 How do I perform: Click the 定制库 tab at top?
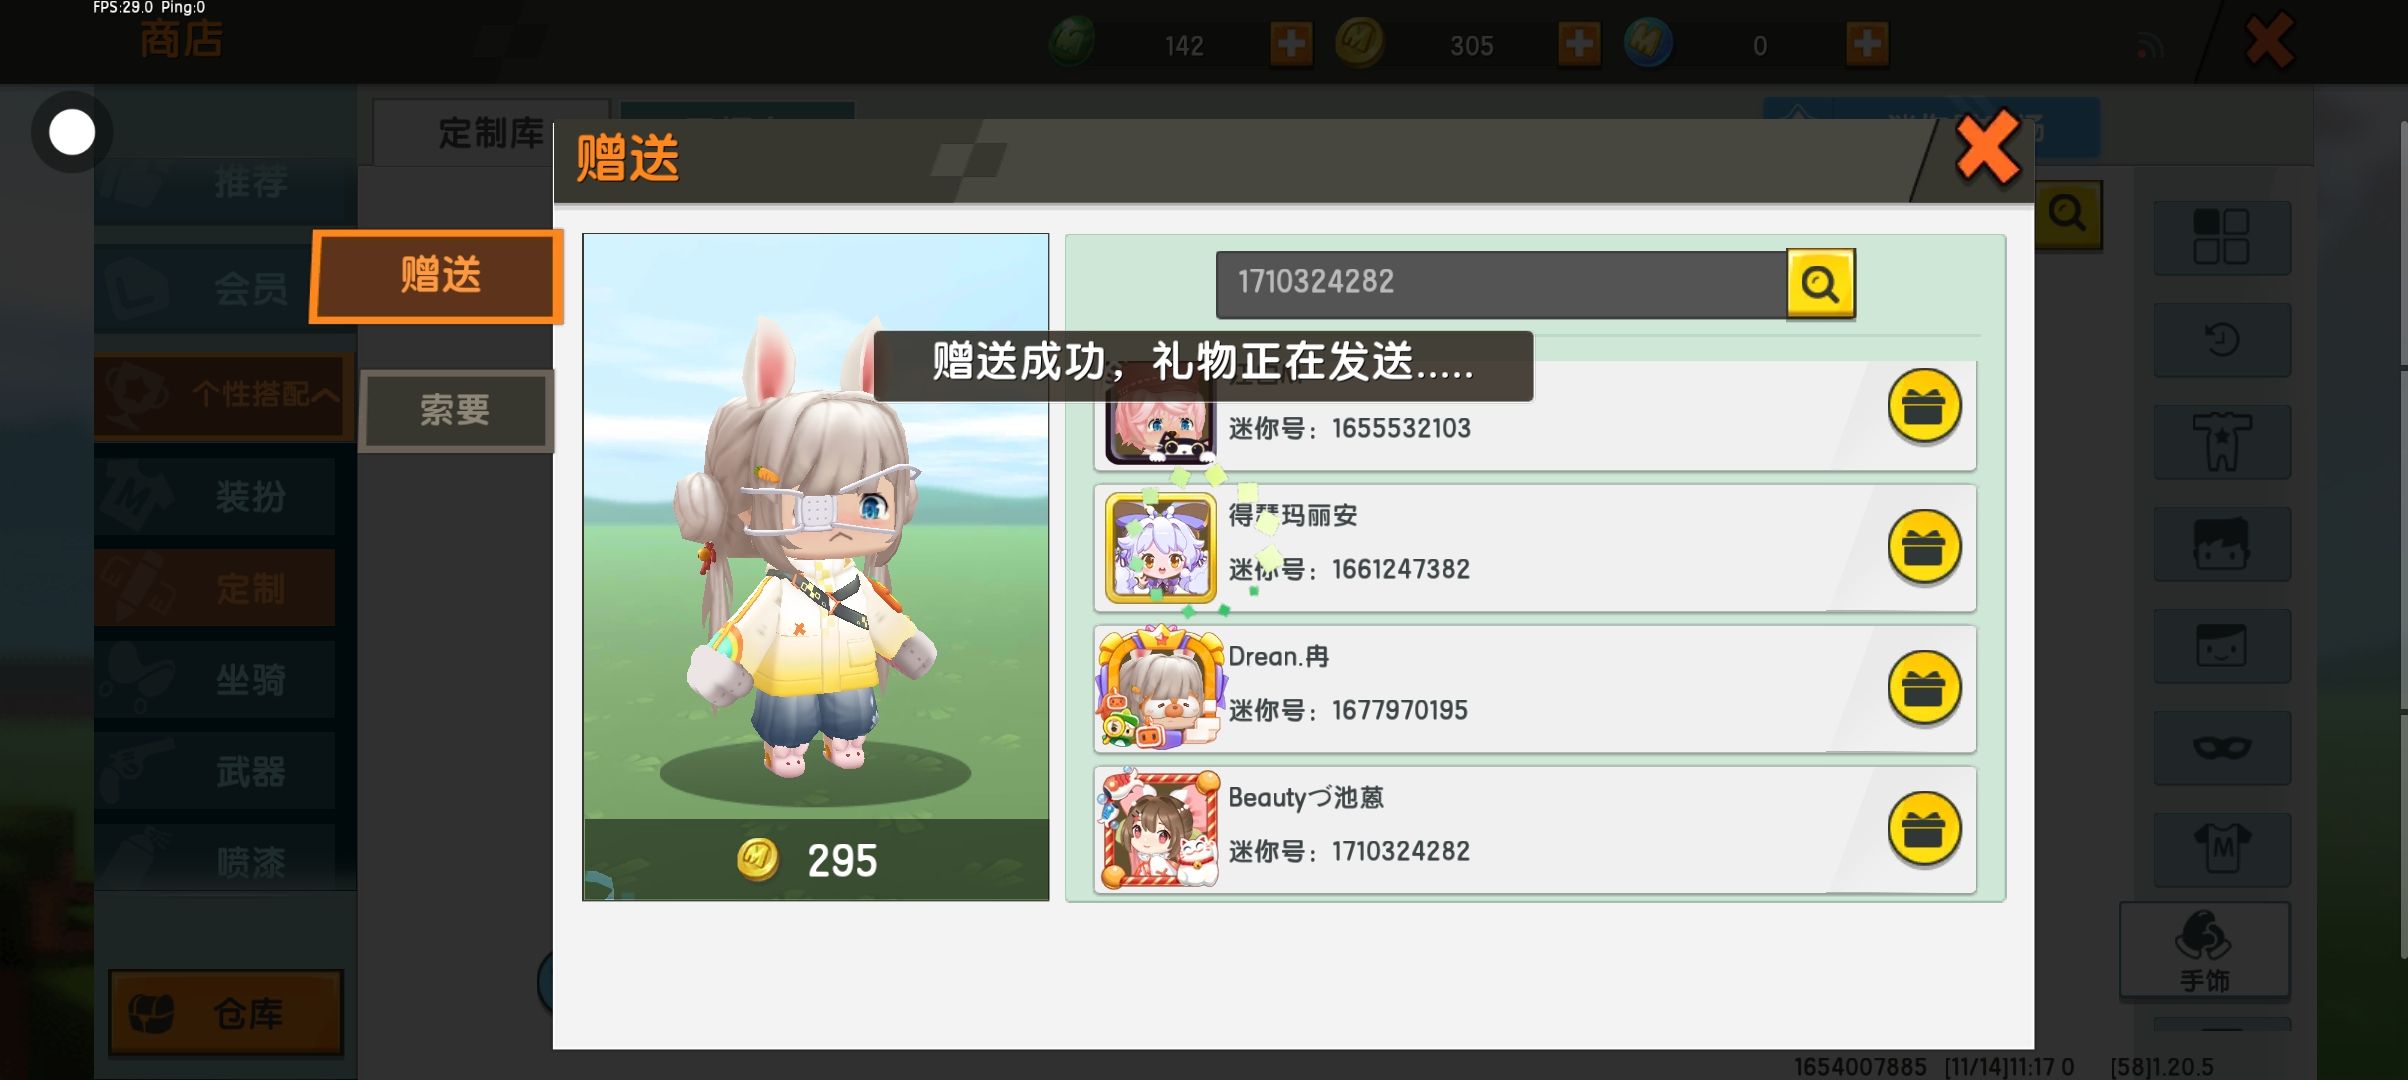pyautogui.click(x=491, y=133)
